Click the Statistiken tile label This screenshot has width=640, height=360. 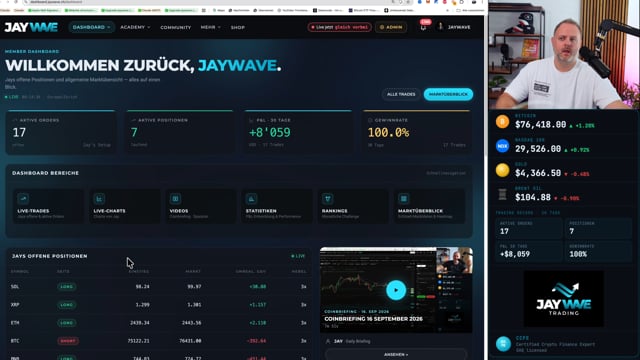(261, 211)
